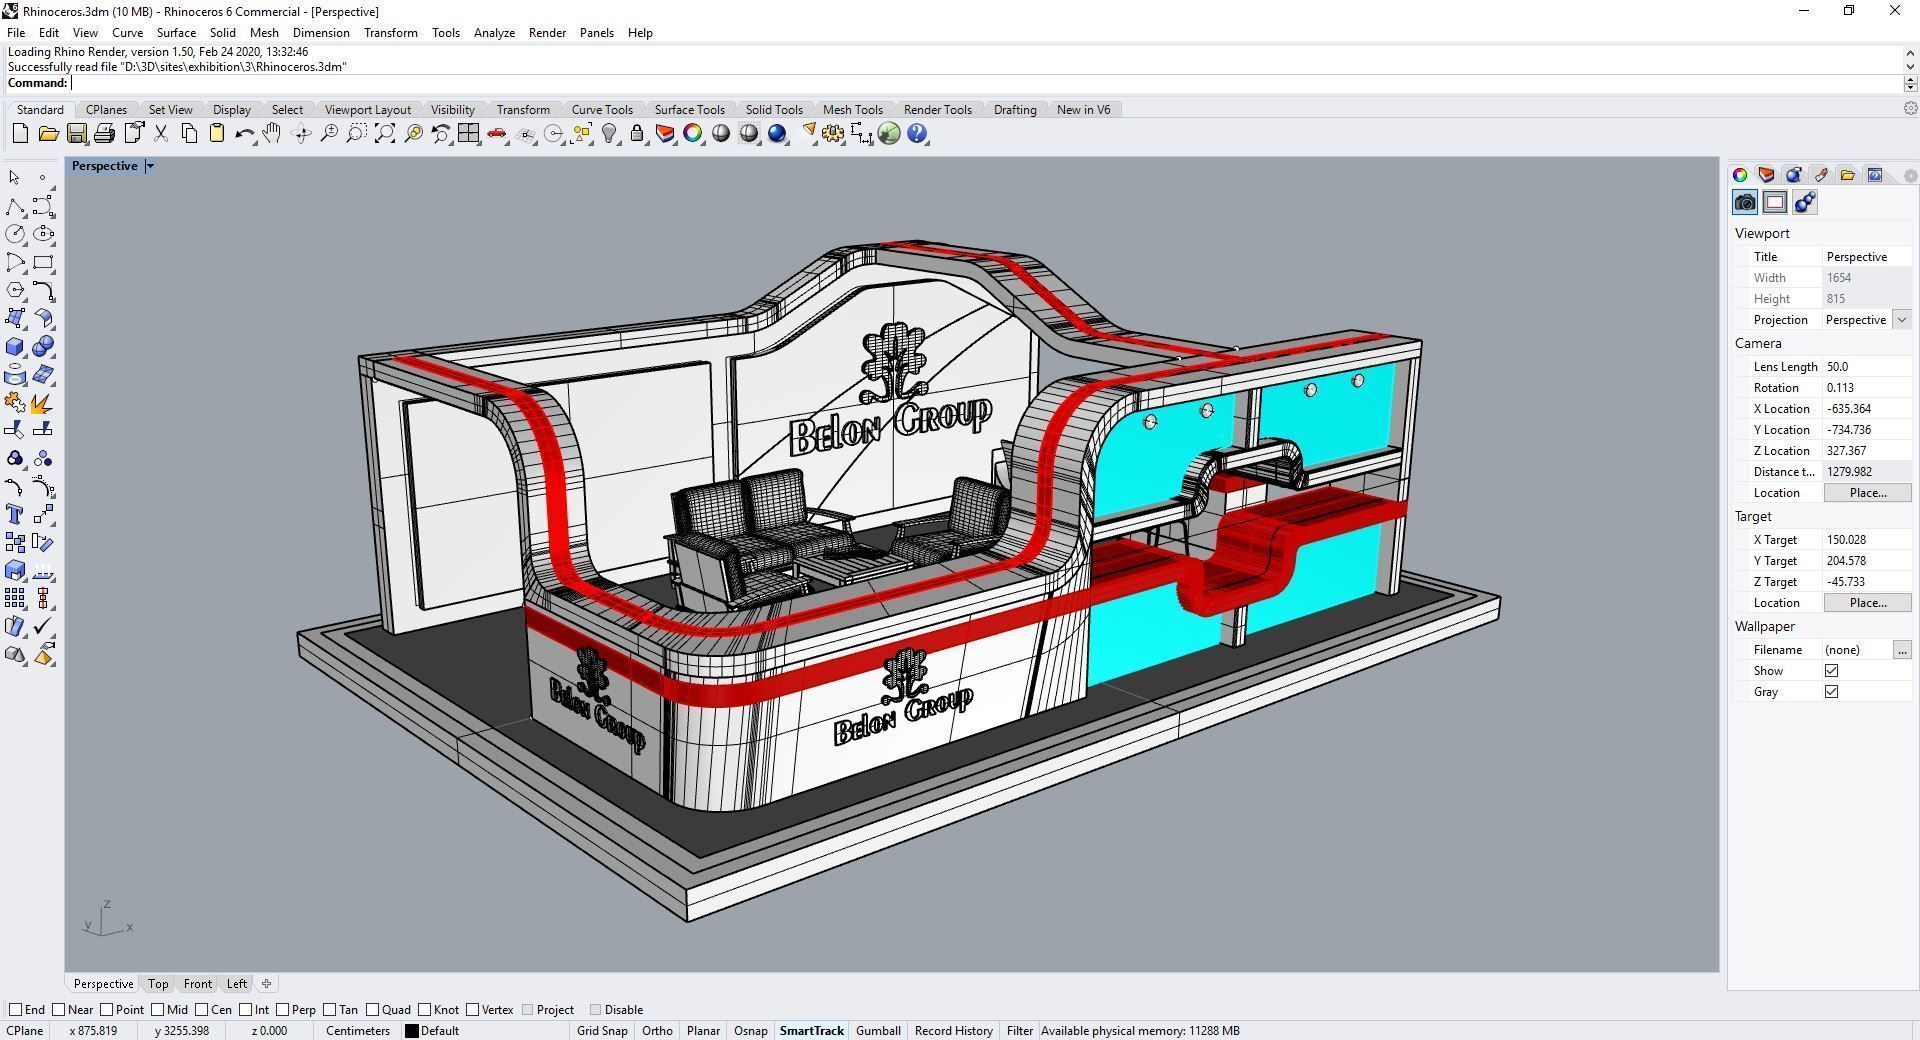
Task: Click the four viewports layout icon
Action: coord(469,134)
